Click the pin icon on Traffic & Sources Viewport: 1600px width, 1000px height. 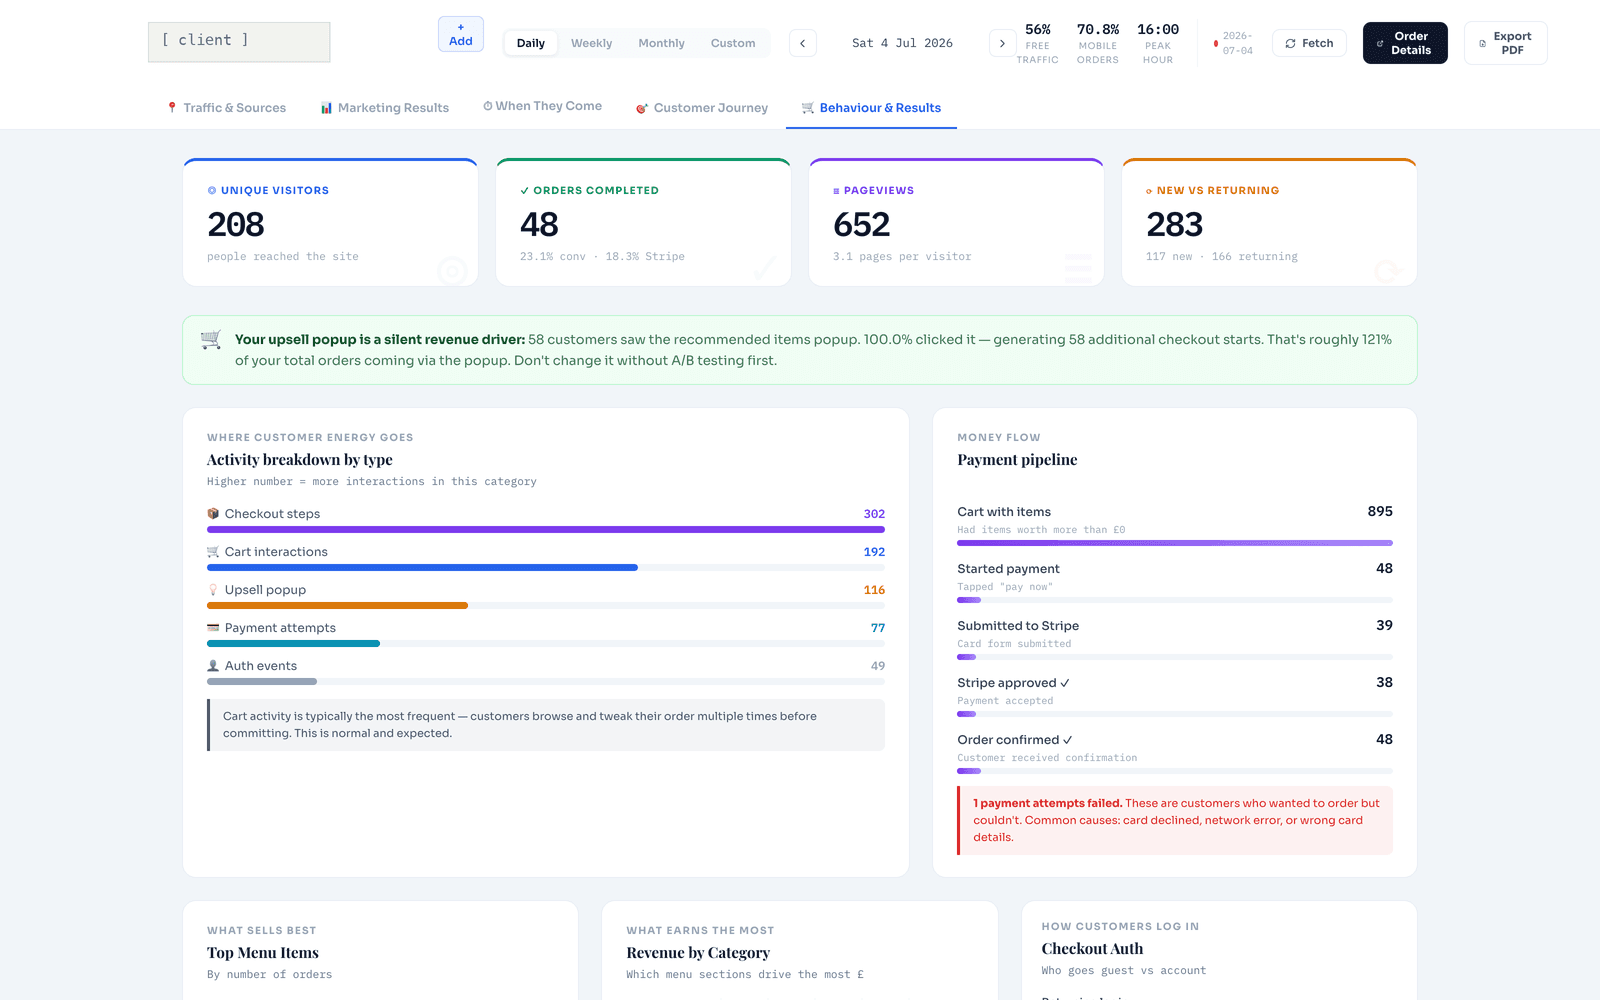point(172,108)
